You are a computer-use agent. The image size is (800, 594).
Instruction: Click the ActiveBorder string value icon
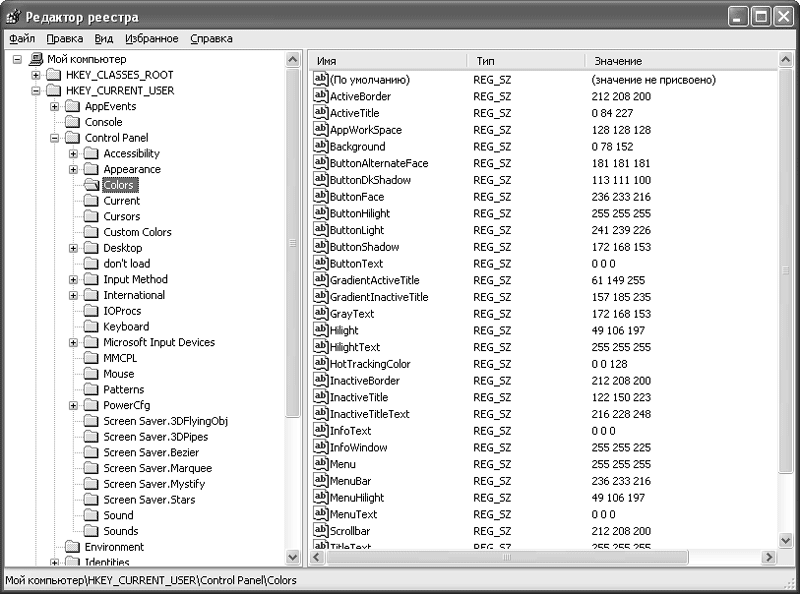pos(321,96)
